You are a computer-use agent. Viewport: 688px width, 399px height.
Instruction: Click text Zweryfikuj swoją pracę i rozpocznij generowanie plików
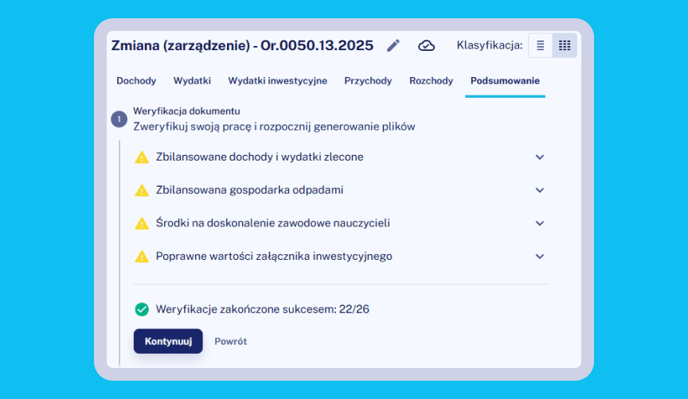pyautogui.click(x=274, y=127)
